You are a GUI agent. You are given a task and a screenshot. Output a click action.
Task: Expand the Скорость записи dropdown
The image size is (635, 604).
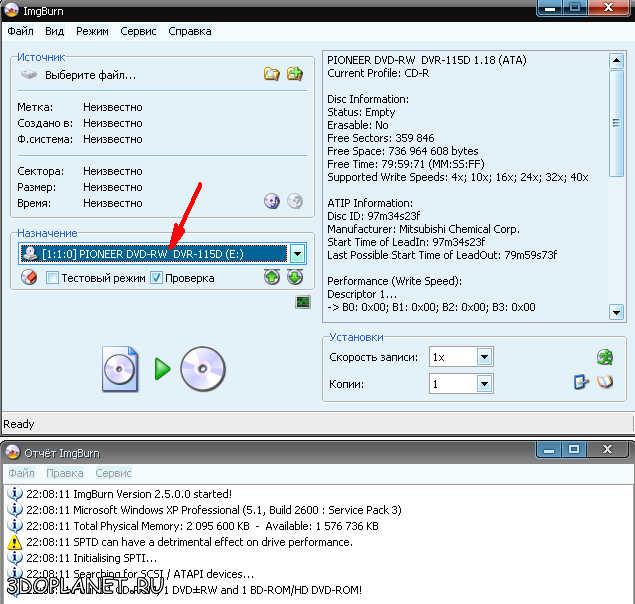tap(484, 357)
